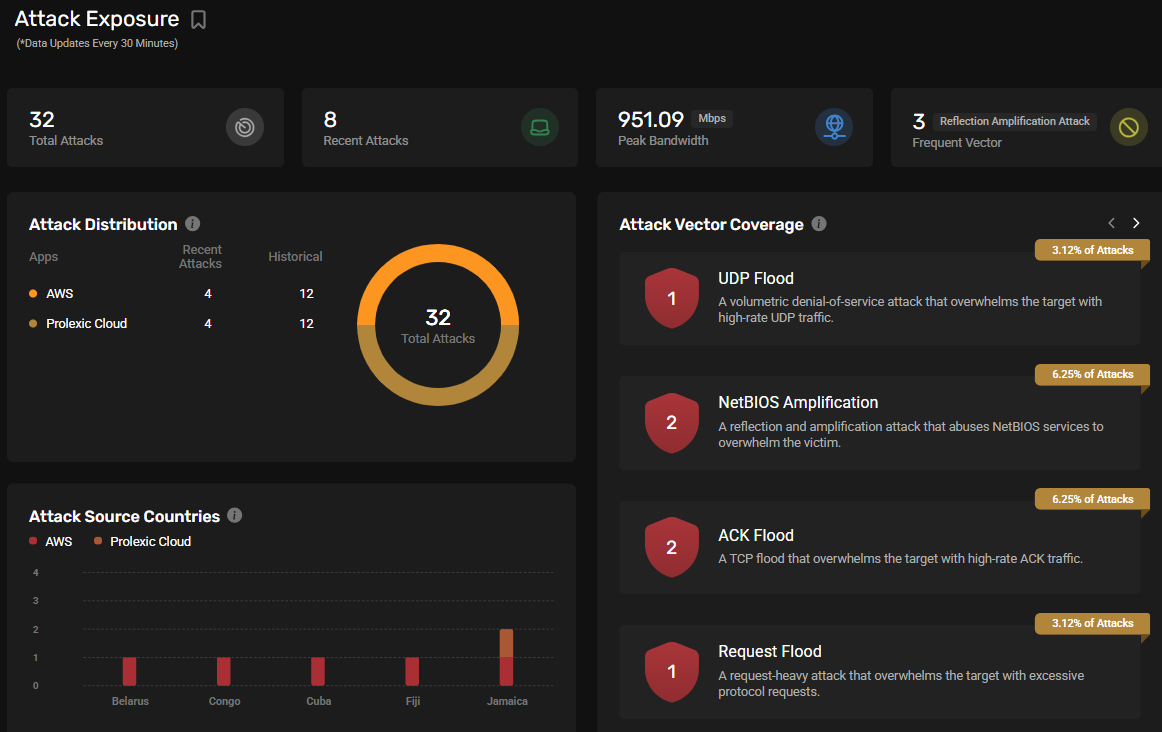The width and height of the screenshot is (1162, 732).
Task: Click the Cuba bar in the chart
Action: click(318, 671)
